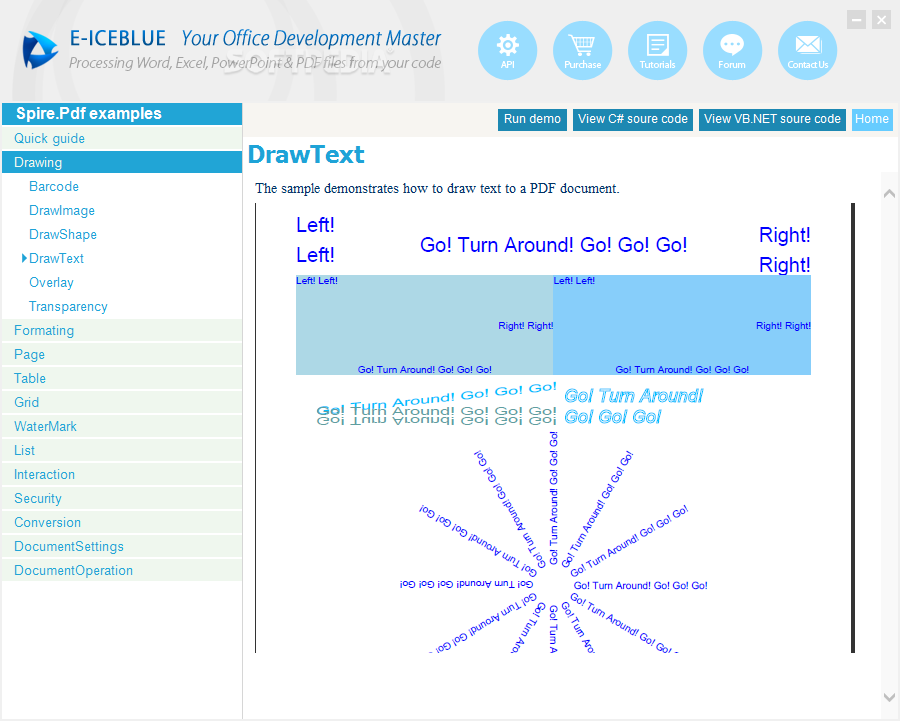Open the Quick guide section

(122, 138)
